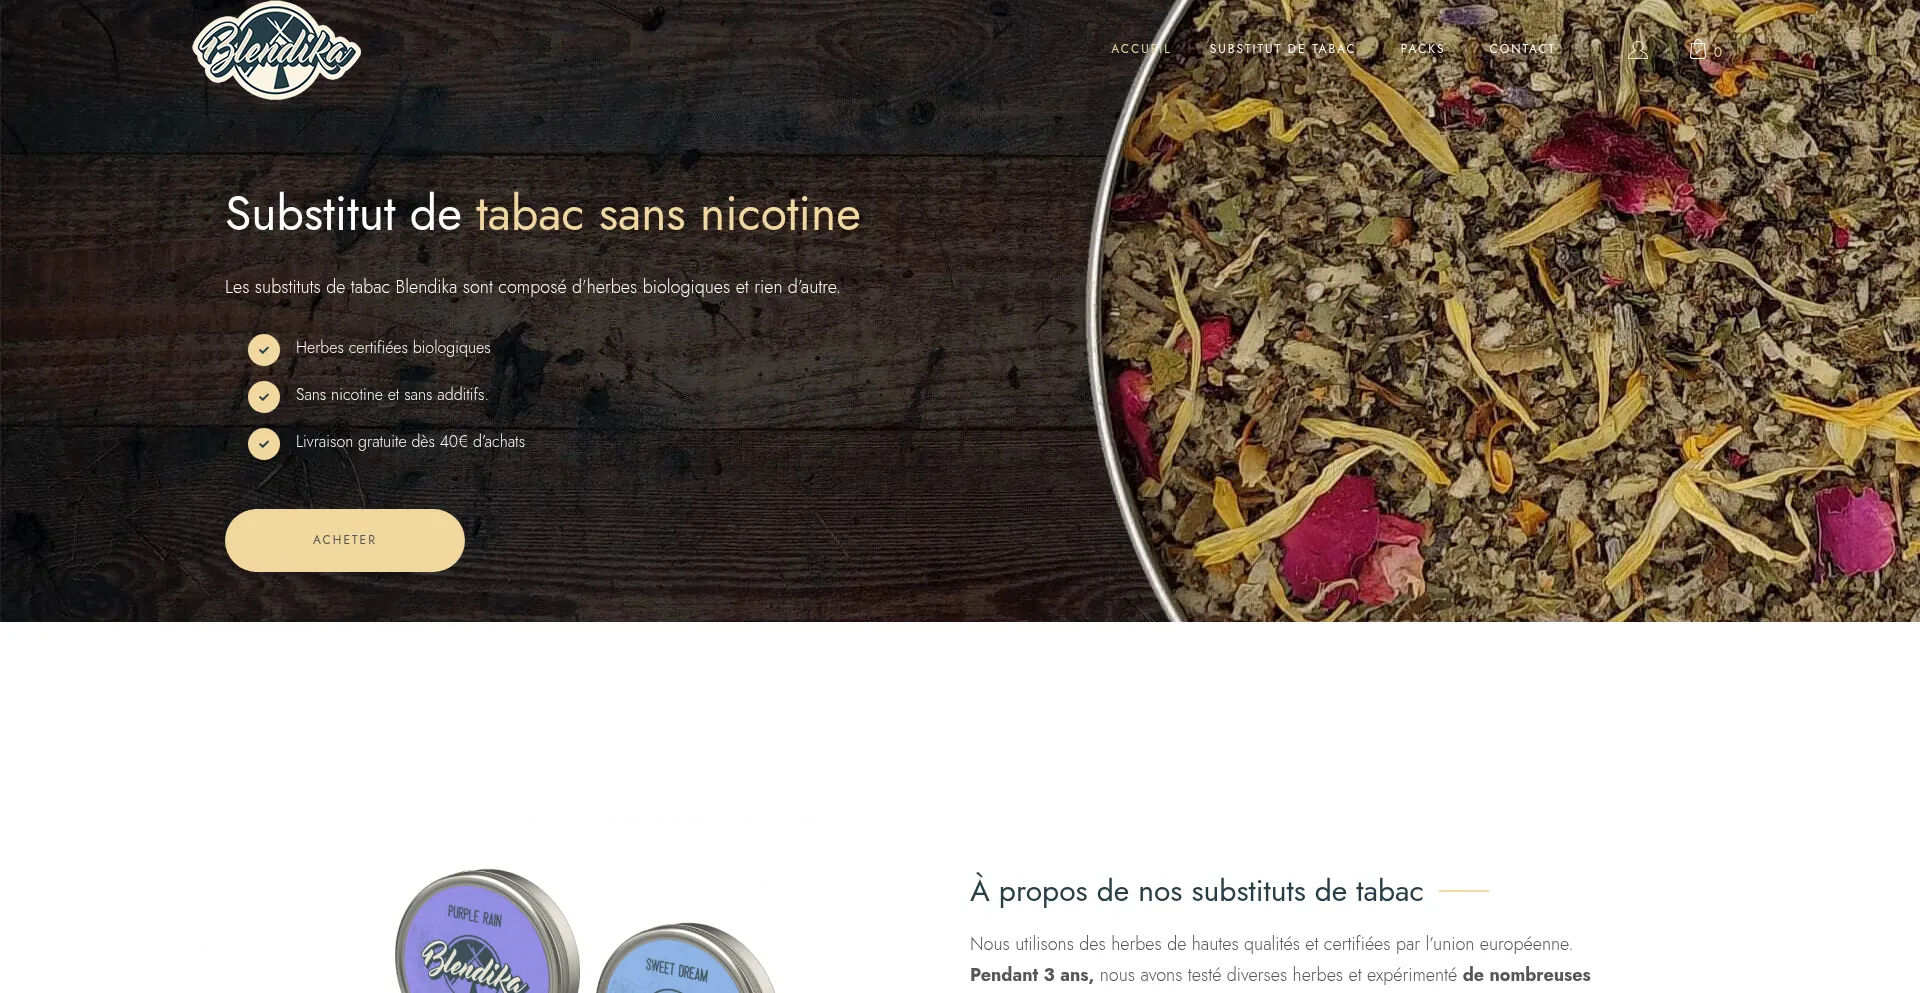Image resolution: width=1920 pixels, height=993 pixels.
Task: Click the 'Livraison gratuite dès 40€ d'achats' text
Action: pyautogui.click(x=410, y=442)
